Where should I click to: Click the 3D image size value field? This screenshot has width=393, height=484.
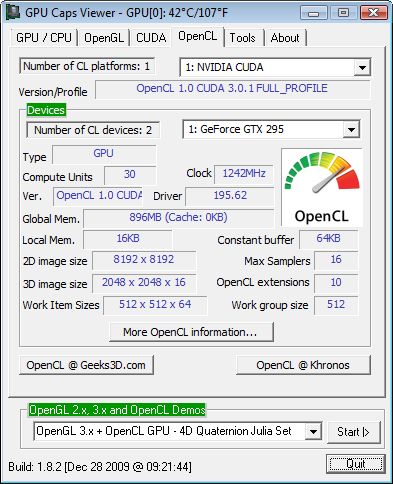point(144,283)
